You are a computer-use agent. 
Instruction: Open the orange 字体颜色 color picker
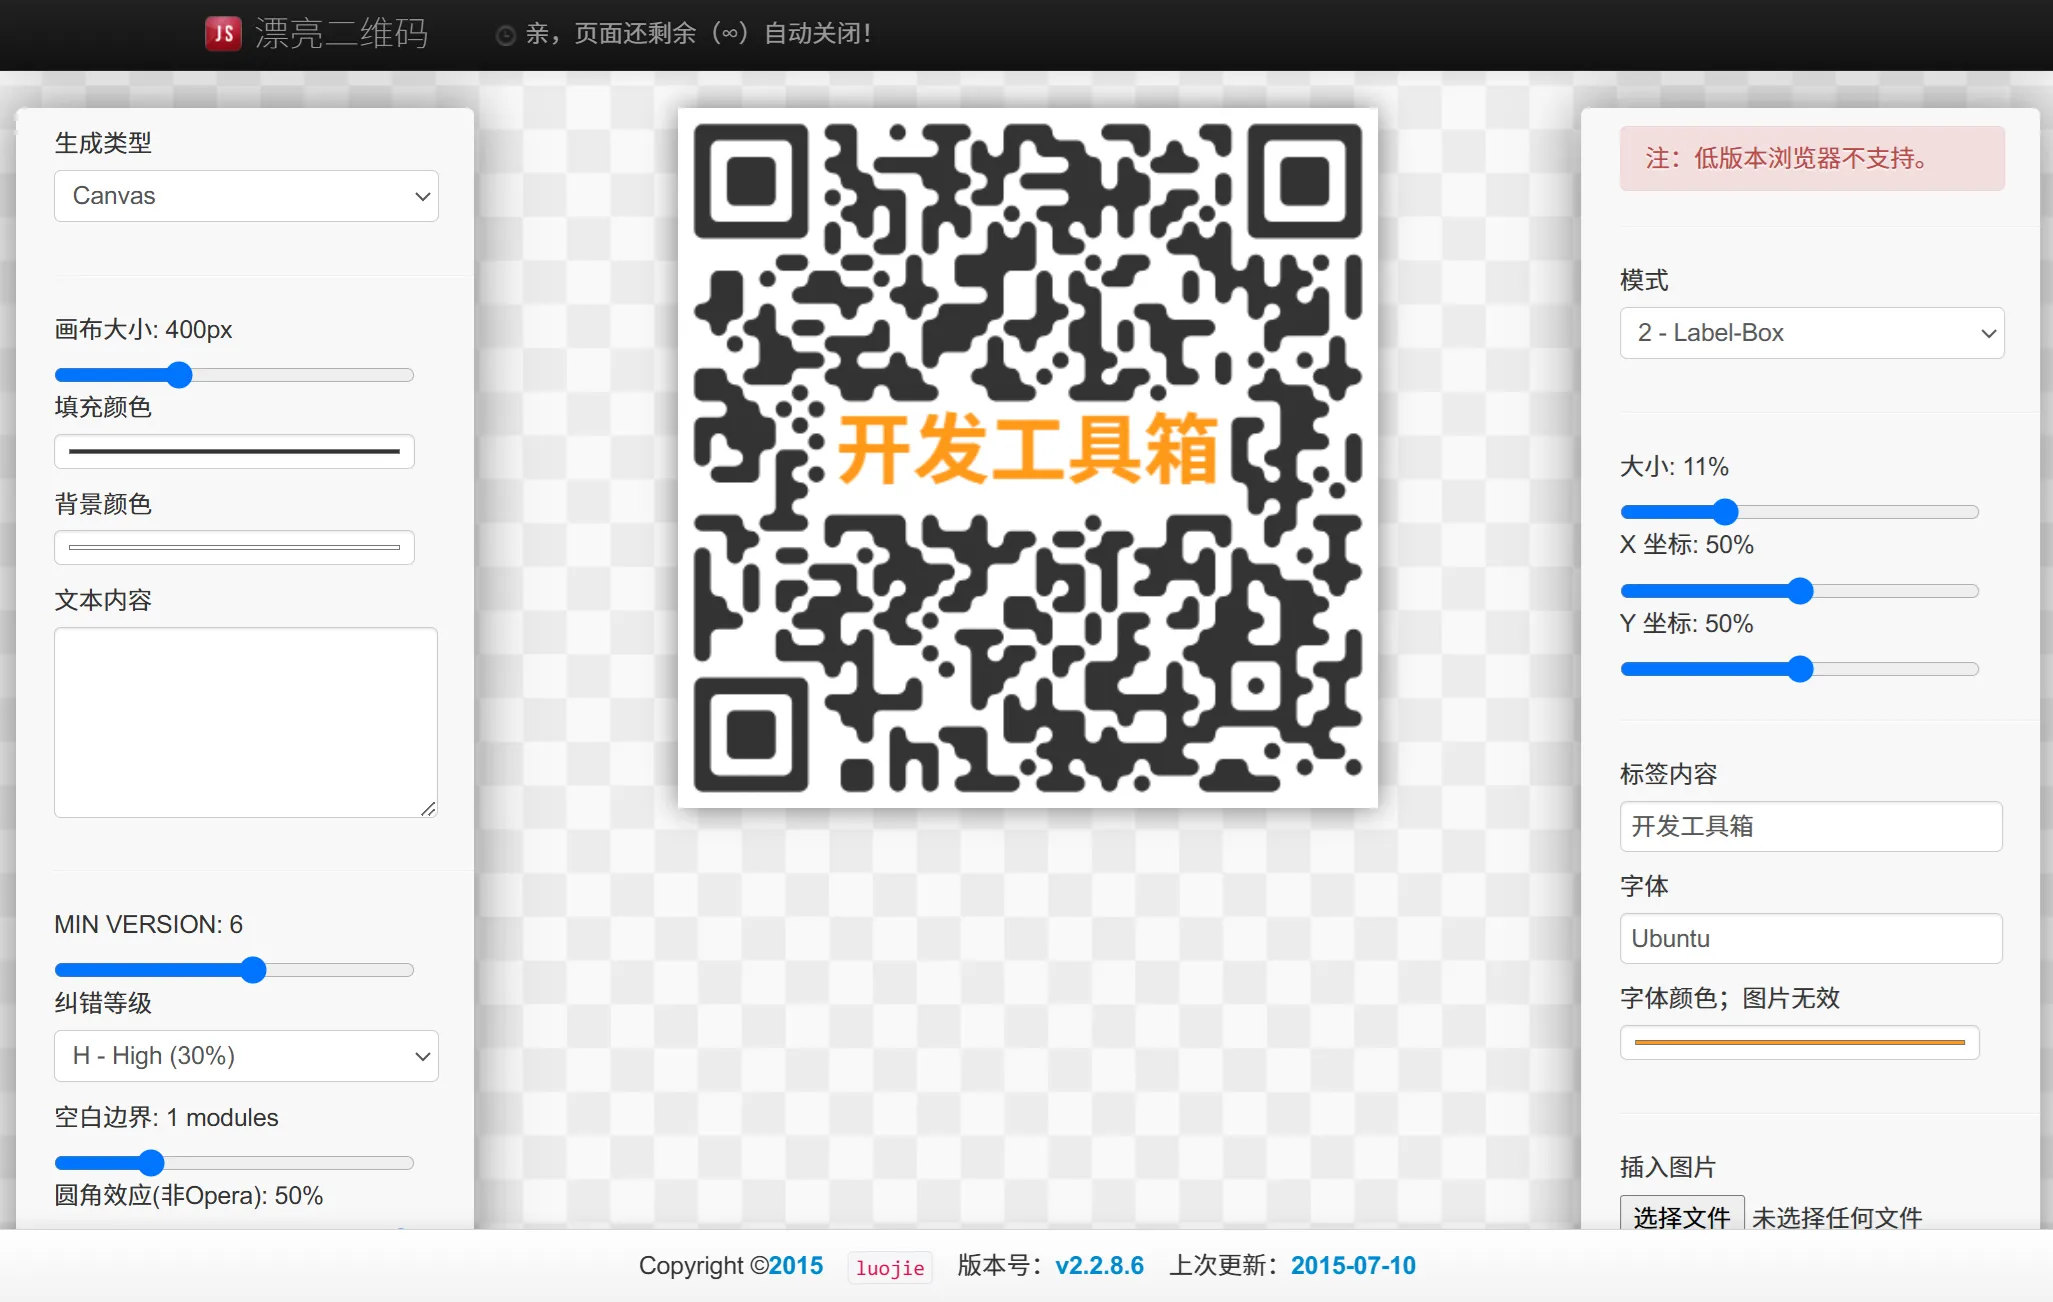click(x=1799, y=1042)
